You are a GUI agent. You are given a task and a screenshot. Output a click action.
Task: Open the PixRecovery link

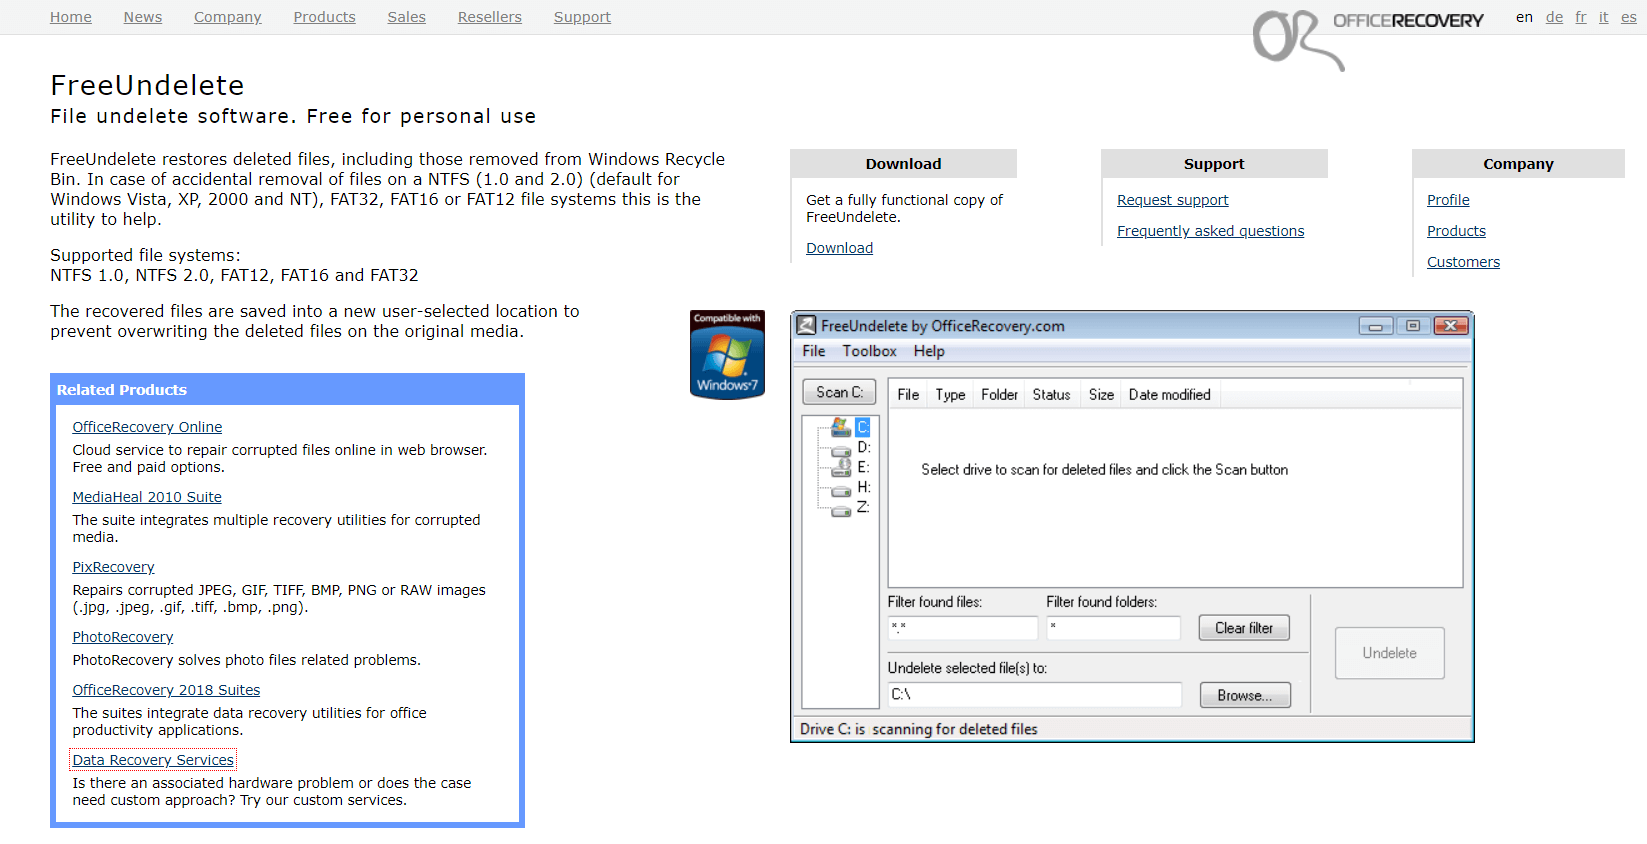(x=113, y=567)
